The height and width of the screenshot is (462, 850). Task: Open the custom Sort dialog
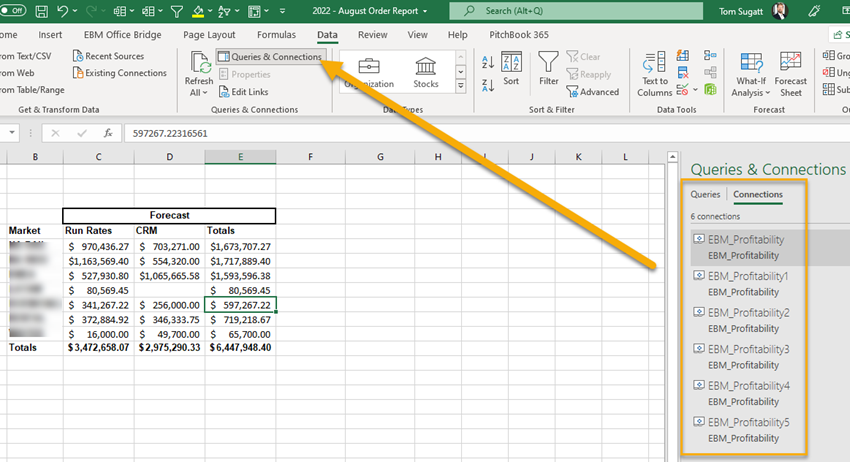(x=511, y=69)
